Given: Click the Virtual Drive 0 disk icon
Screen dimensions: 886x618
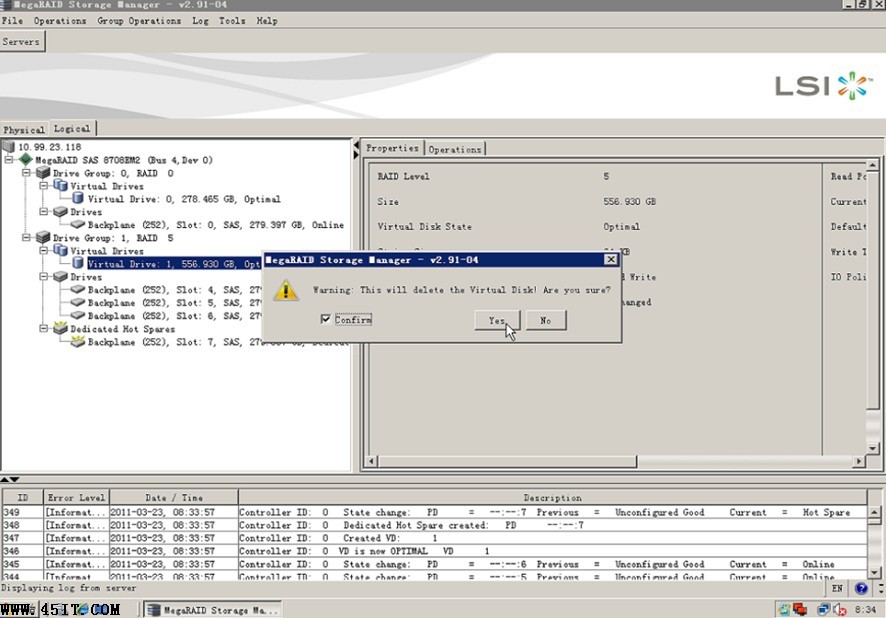Looking at the screenshot, I should [x=77, y=199].
